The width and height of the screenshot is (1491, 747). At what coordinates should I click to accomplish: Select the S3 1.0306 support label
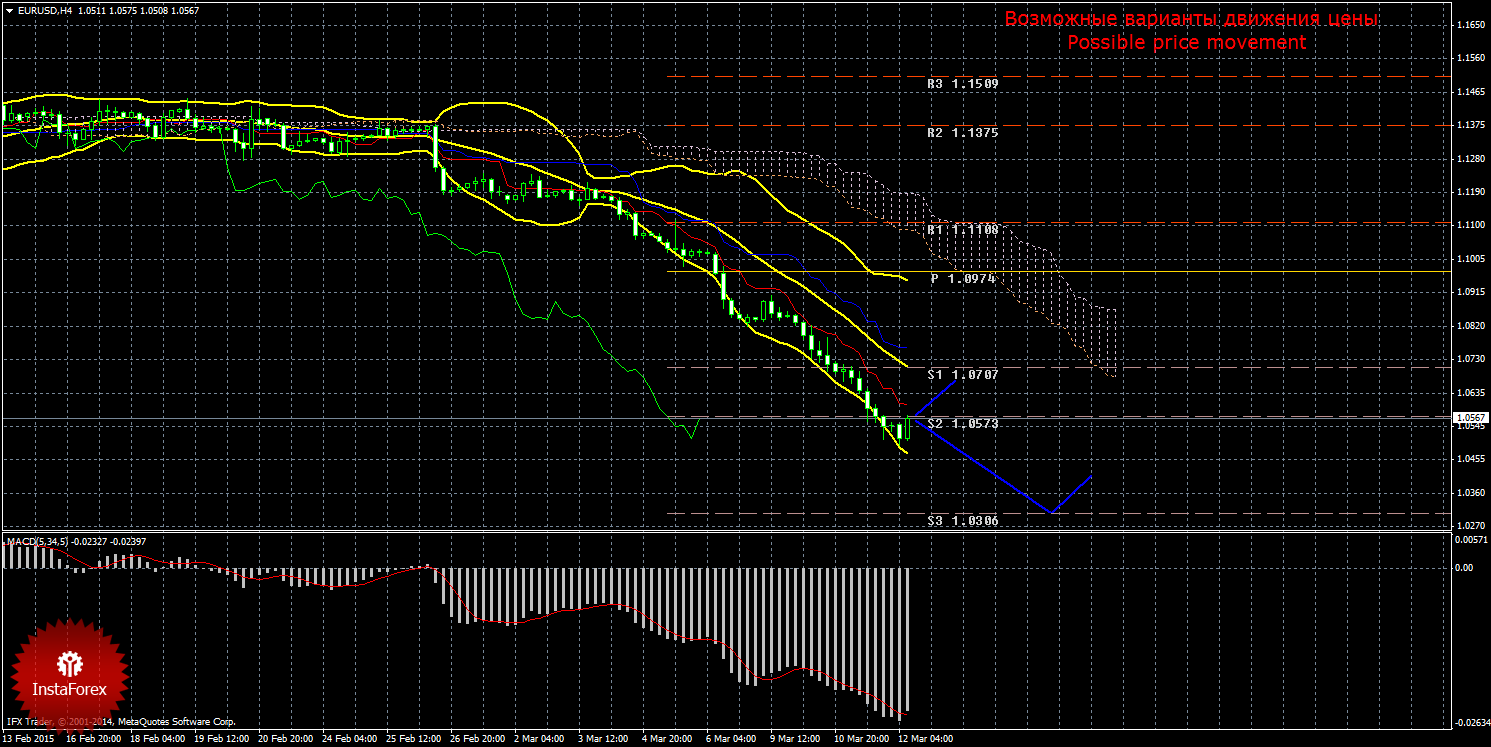click(963, 521)
